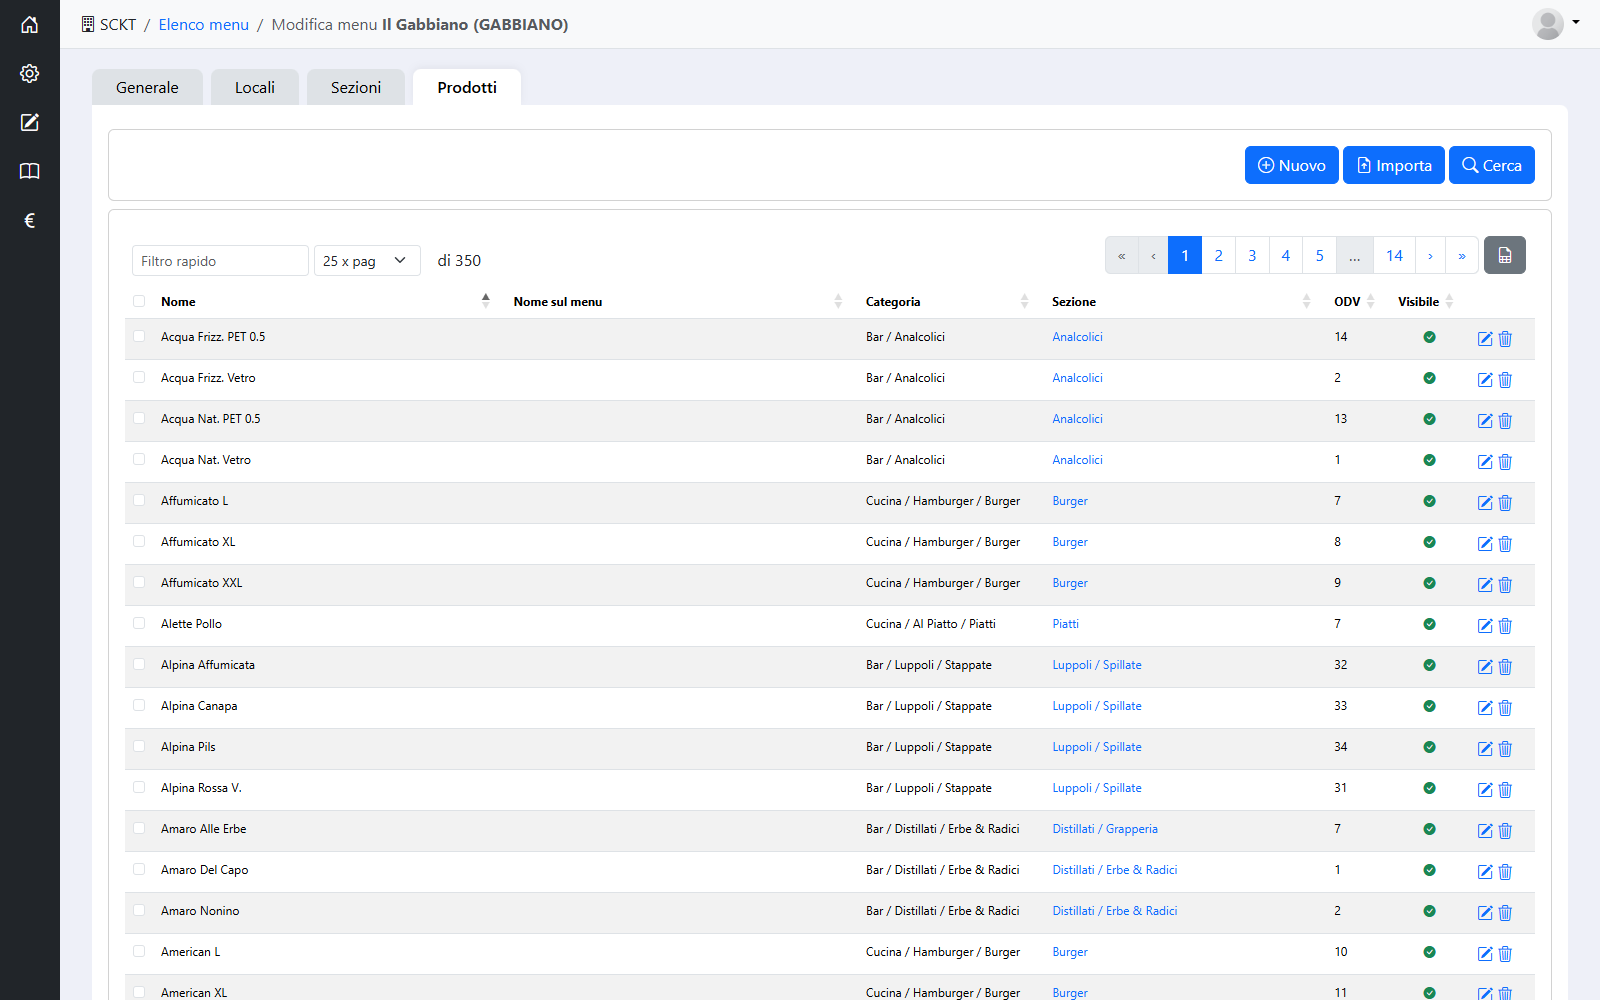Viewport: 1600px width, 1000px height.
Task: Edit the Amaro Nonino product
Action: coord(1485,913)
